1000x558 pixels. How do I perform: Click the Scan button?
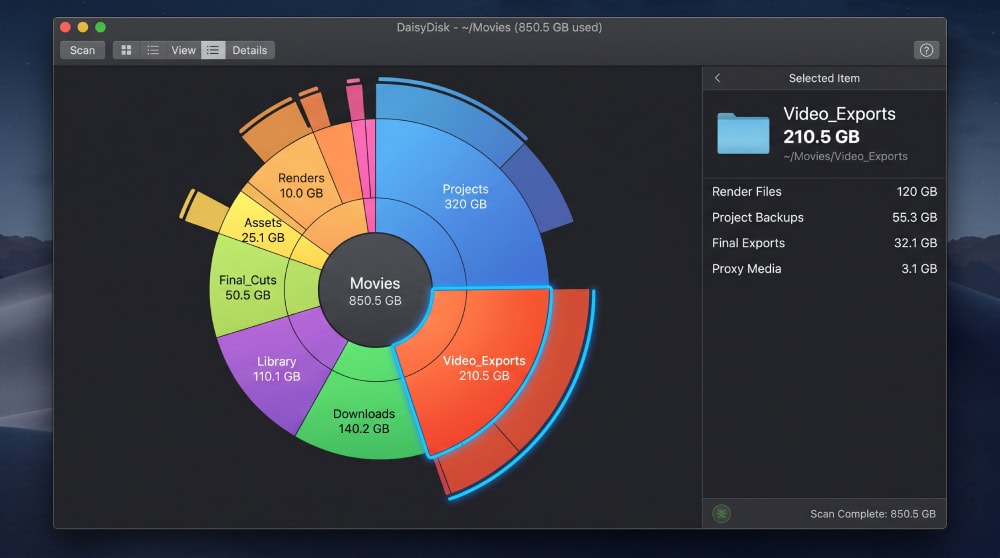pos(82,50)
